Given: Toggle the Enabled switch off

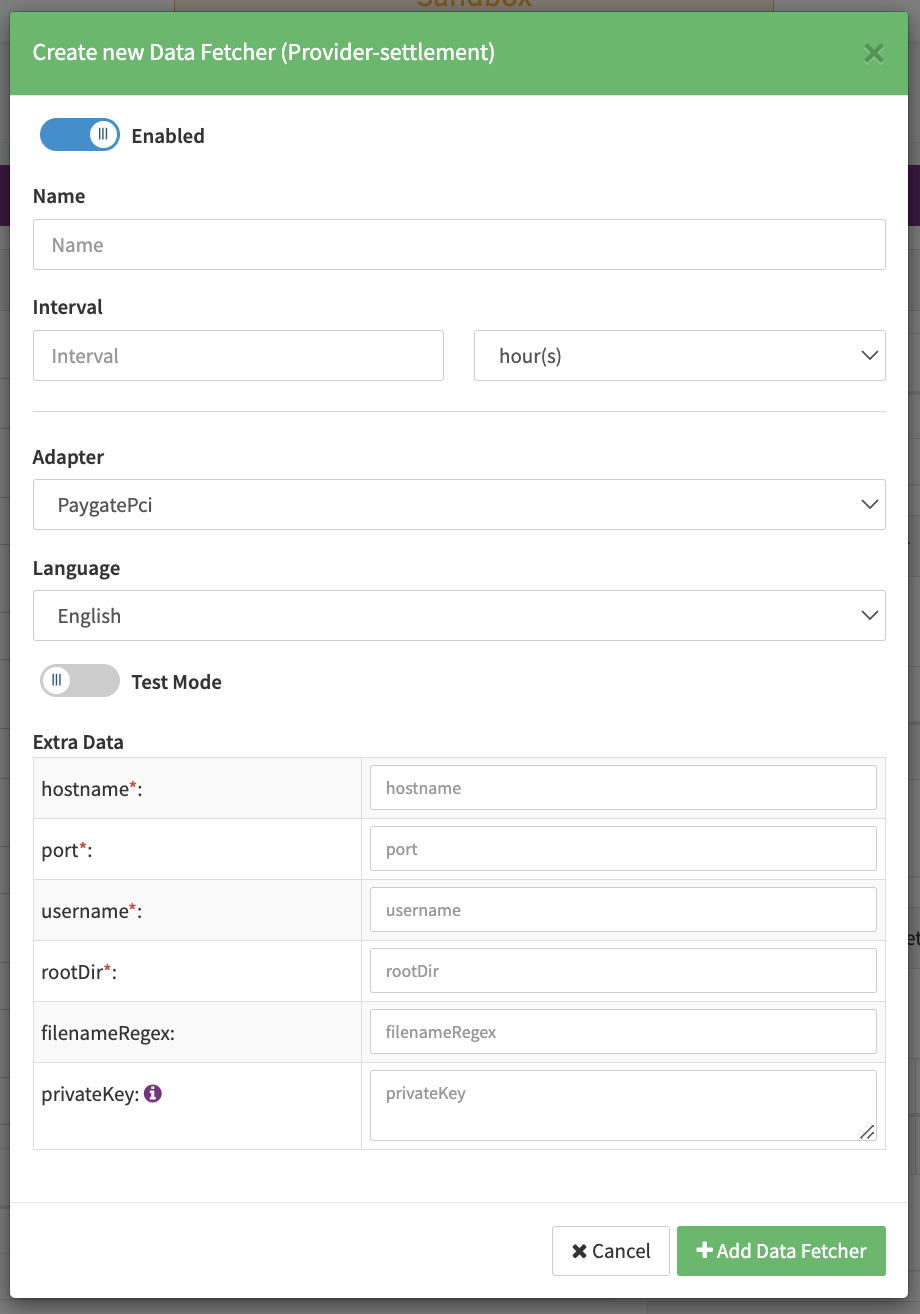Looking at the screenshot, I should pyautogui.click(x=79, y=135).
